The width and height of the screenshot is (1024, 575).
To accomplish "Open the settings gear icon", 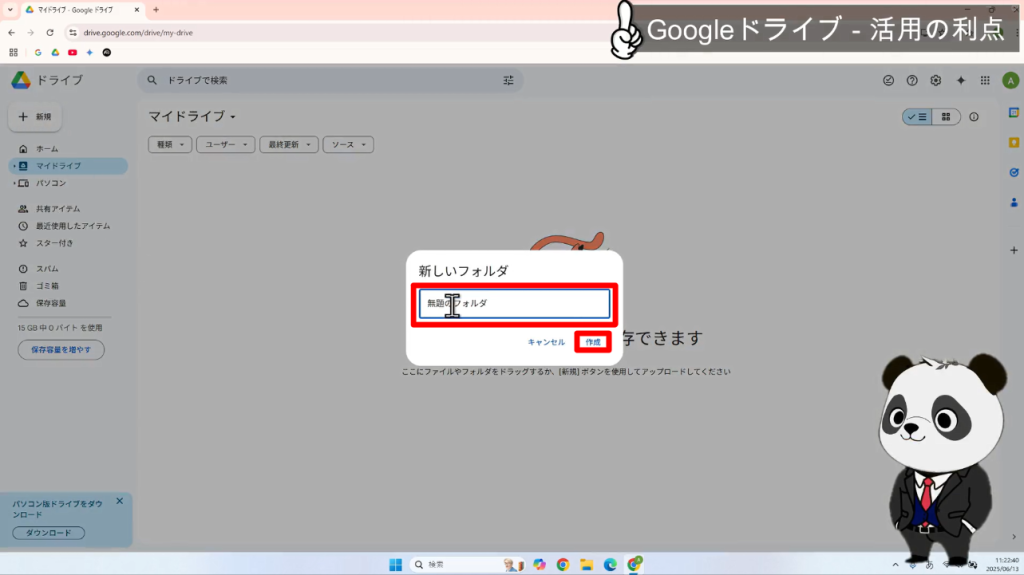I will pos(936,80).
